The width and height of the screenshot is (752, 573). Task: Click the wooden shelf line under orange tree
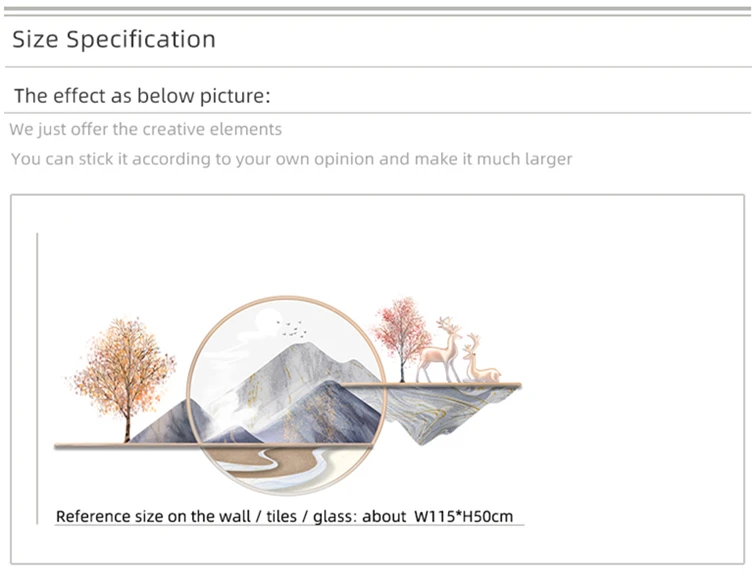point(126,446)
